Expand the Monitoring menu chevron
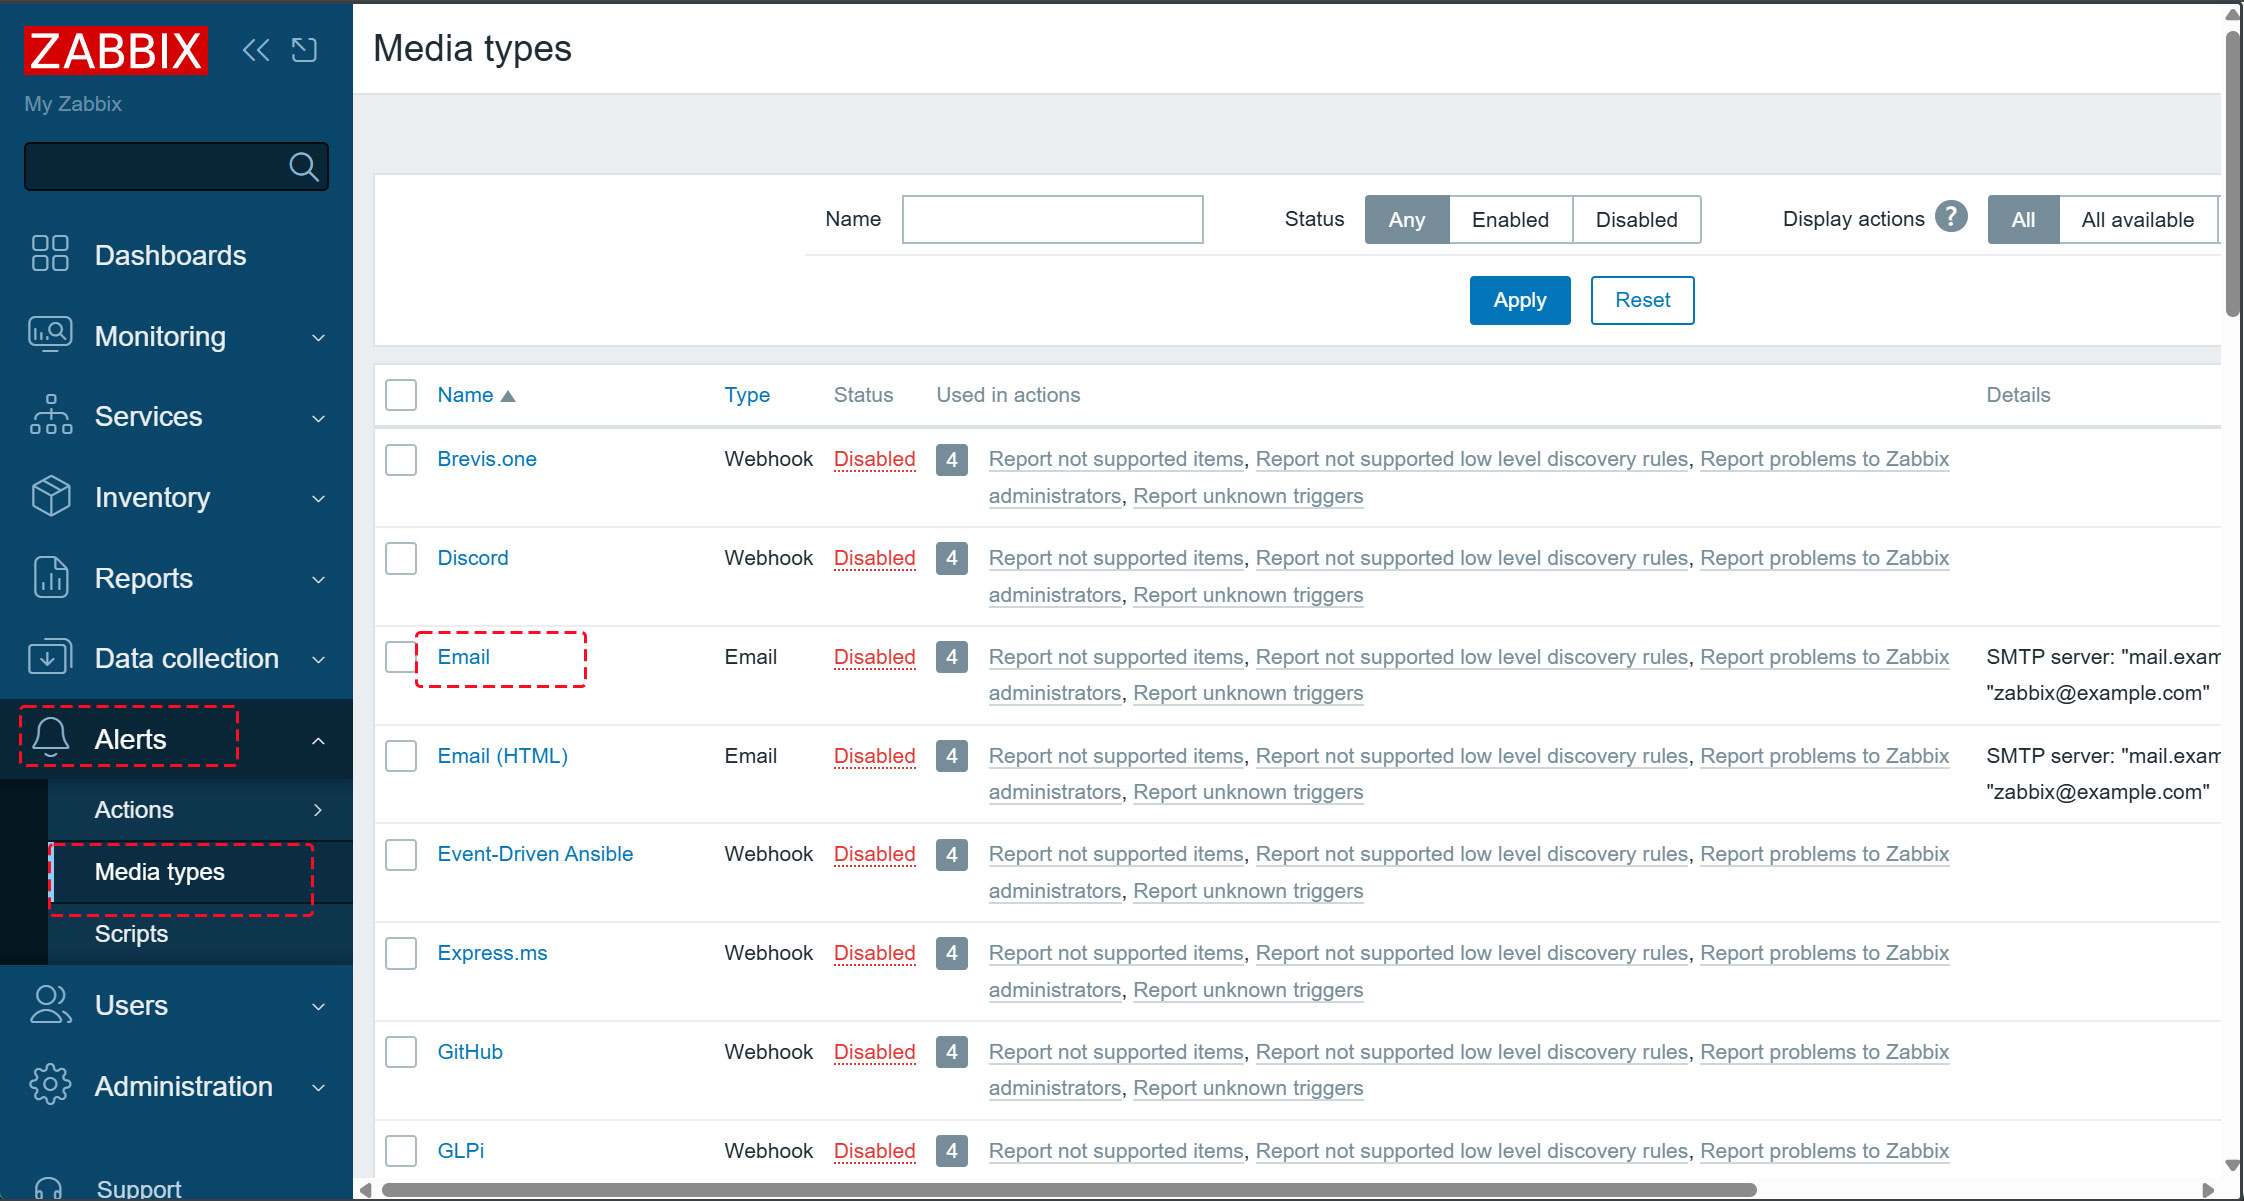Image resolution: width=2244 pixels, height=1201 pixels. (x=318, y=337)
